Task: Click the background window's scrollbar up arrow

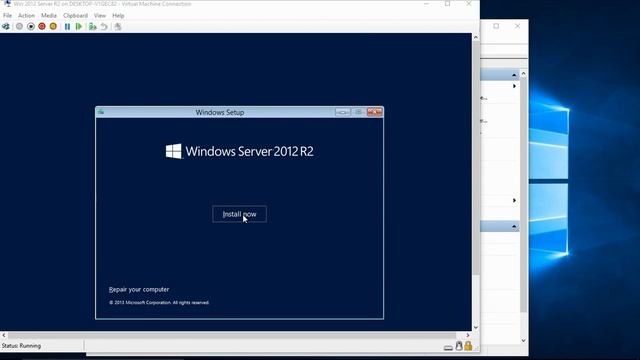Action: point(524,74)
